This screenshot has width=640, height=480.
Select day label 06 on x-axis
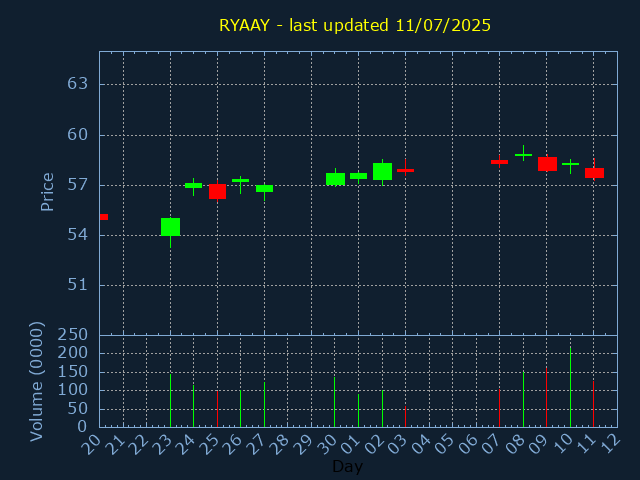tap(467, 444)
